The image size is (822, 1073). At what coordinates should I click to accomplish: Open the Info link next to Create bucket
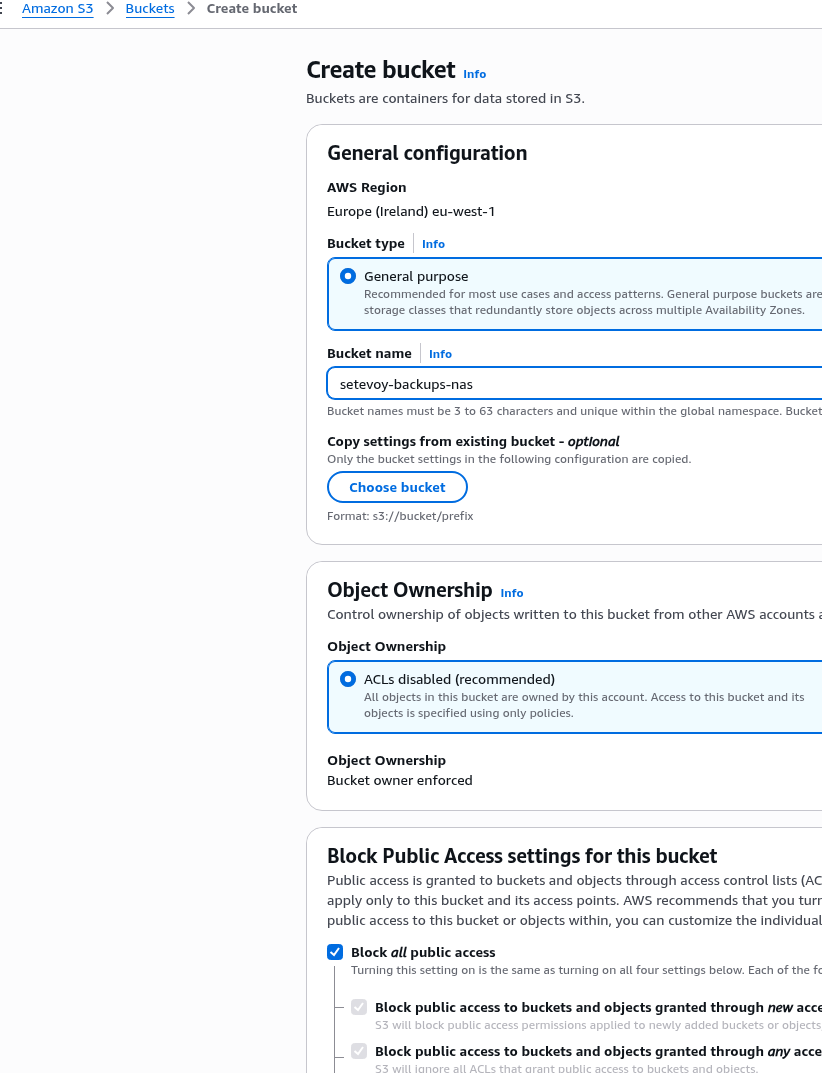click(x=474, y=74)
